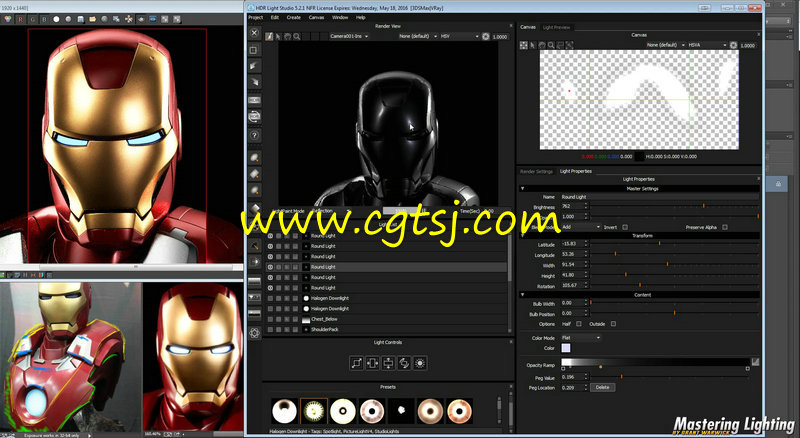This screenshot has width=800, height=438.
Task: Toggle visibility of first Halogen Downlight
Action: (270, 298)
